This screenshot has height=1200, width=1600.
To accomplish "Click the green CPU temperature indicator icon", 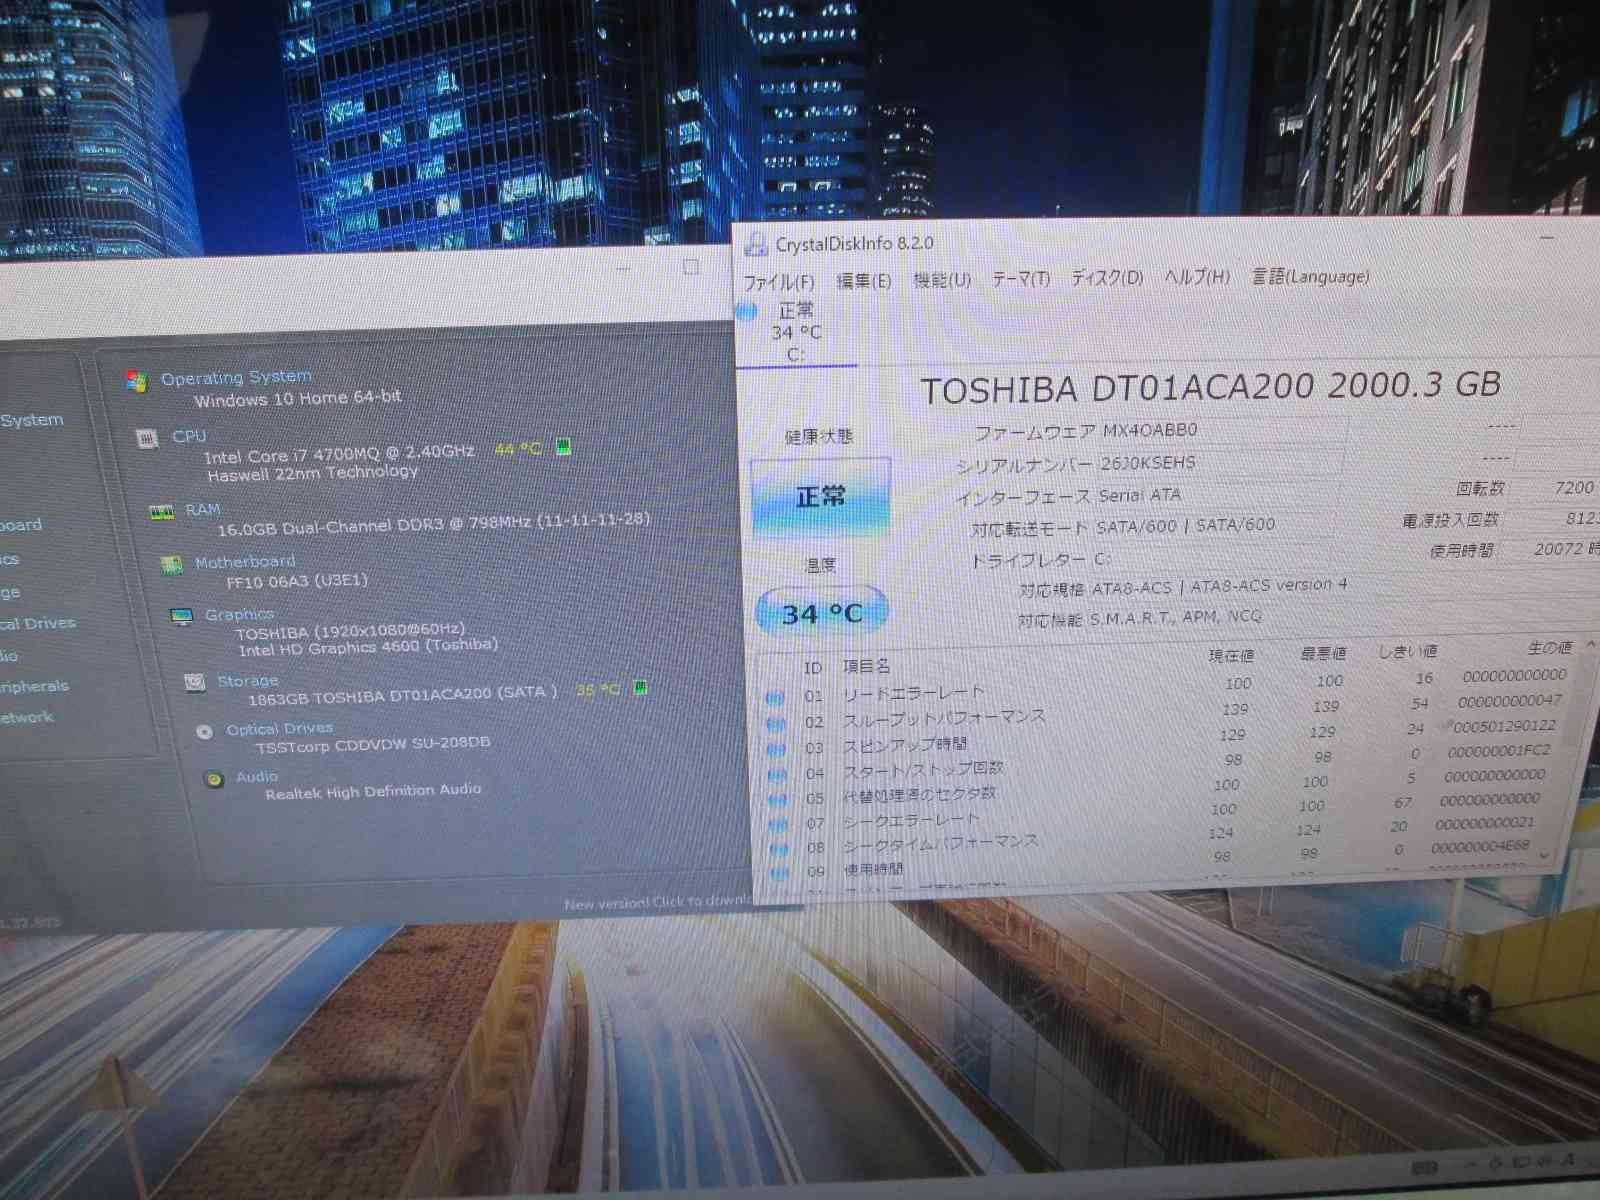I will [x=563, y=447].
